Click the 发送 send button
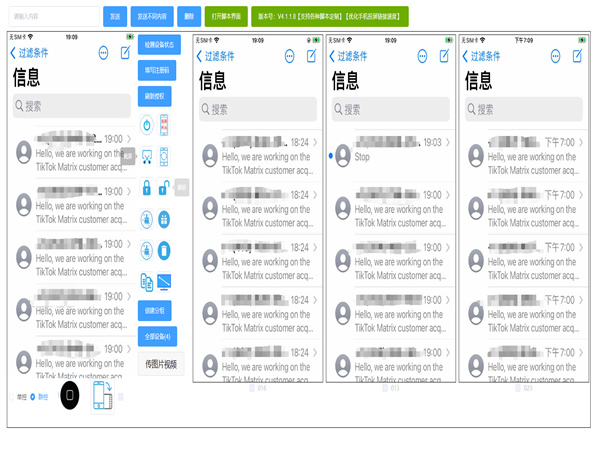 [115, 17]
